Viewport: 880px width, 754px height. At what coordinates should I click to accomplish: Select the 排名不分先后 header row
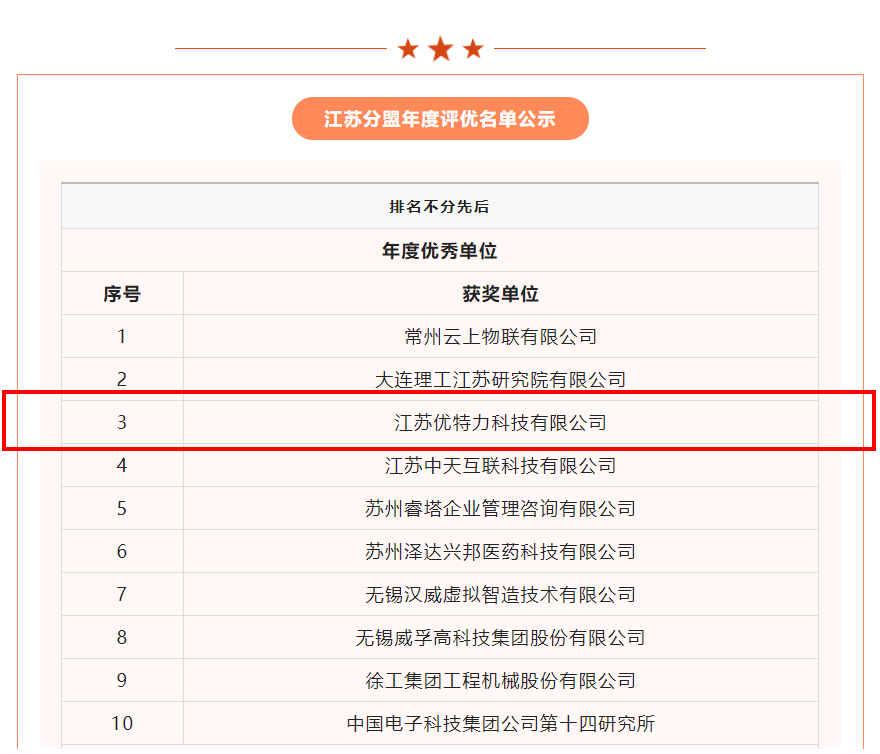(x=440, y=207)
